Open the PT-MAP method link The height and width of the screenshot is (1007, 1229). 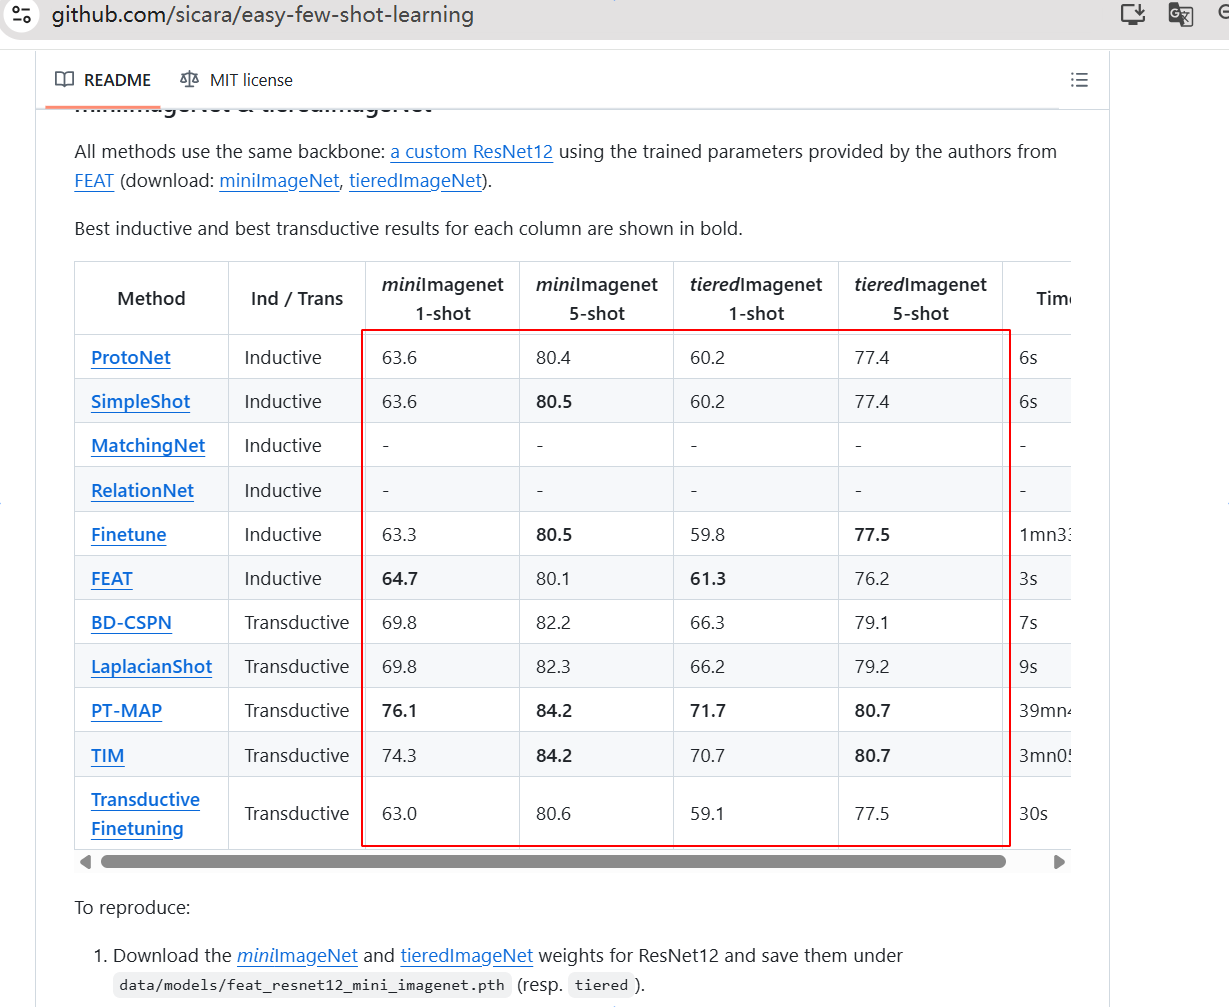pyautogui.click(x=126, y=711)
